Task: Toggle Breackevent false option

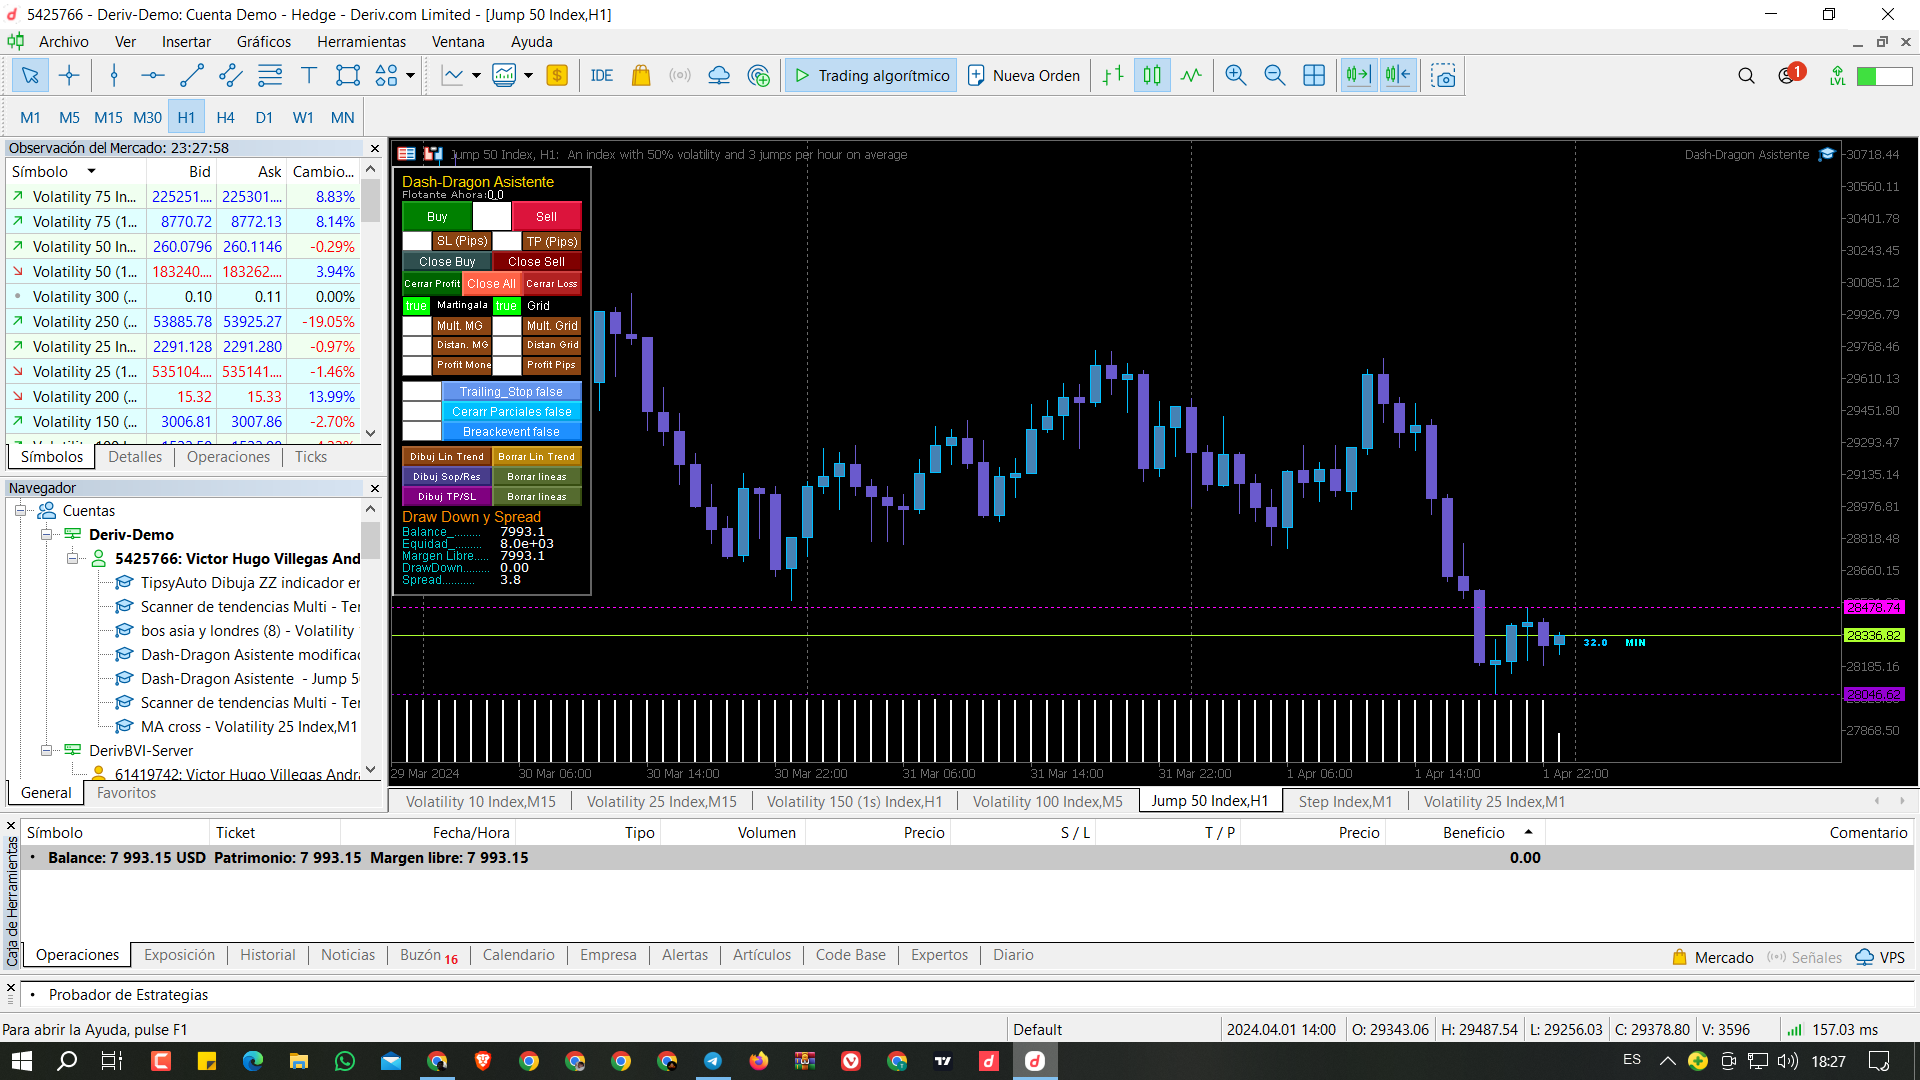Action: click(x=511, y=432)
